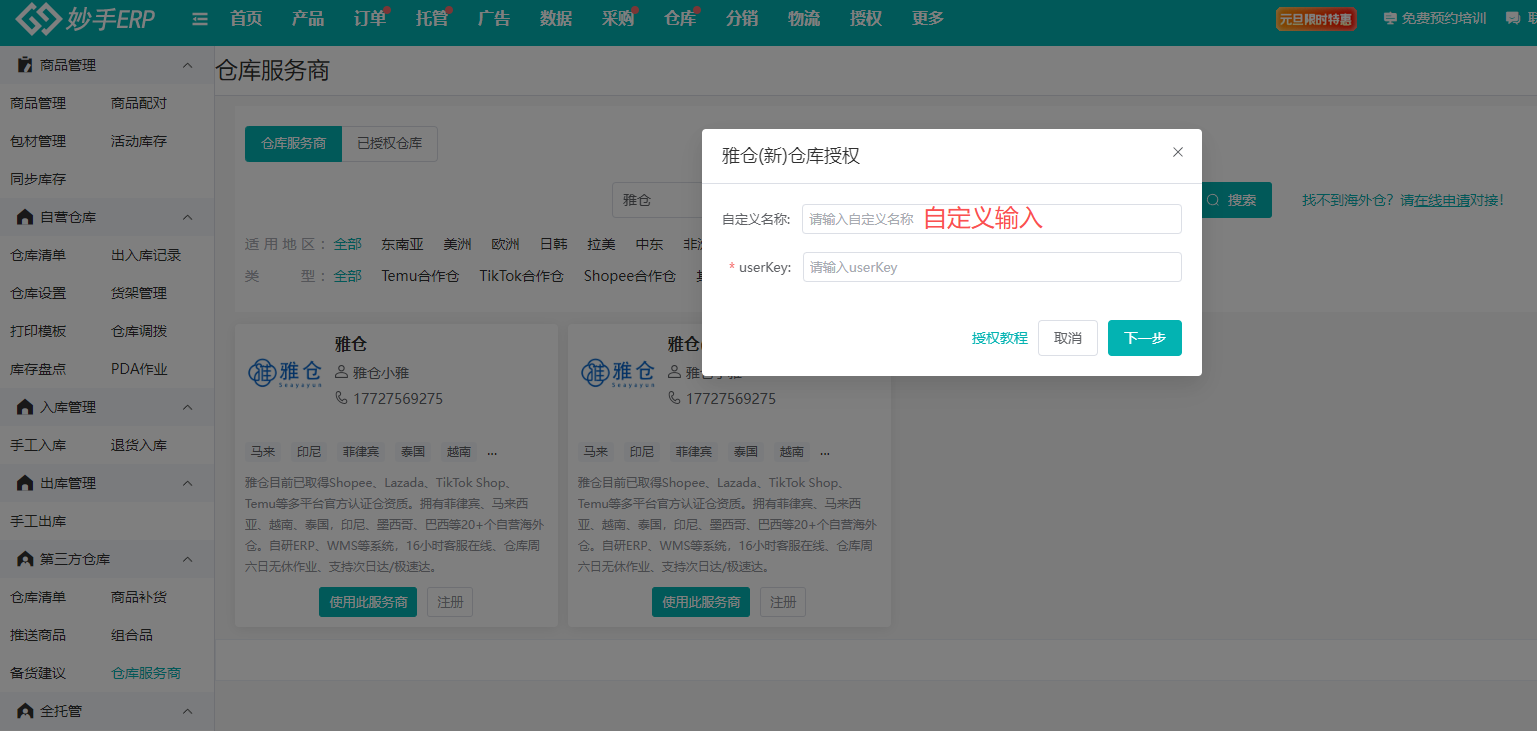The width and height of the screenshot is (1537, 731).
Task: Collapse the 出库管理 section chevron
Action: click(x=187, y=483)
